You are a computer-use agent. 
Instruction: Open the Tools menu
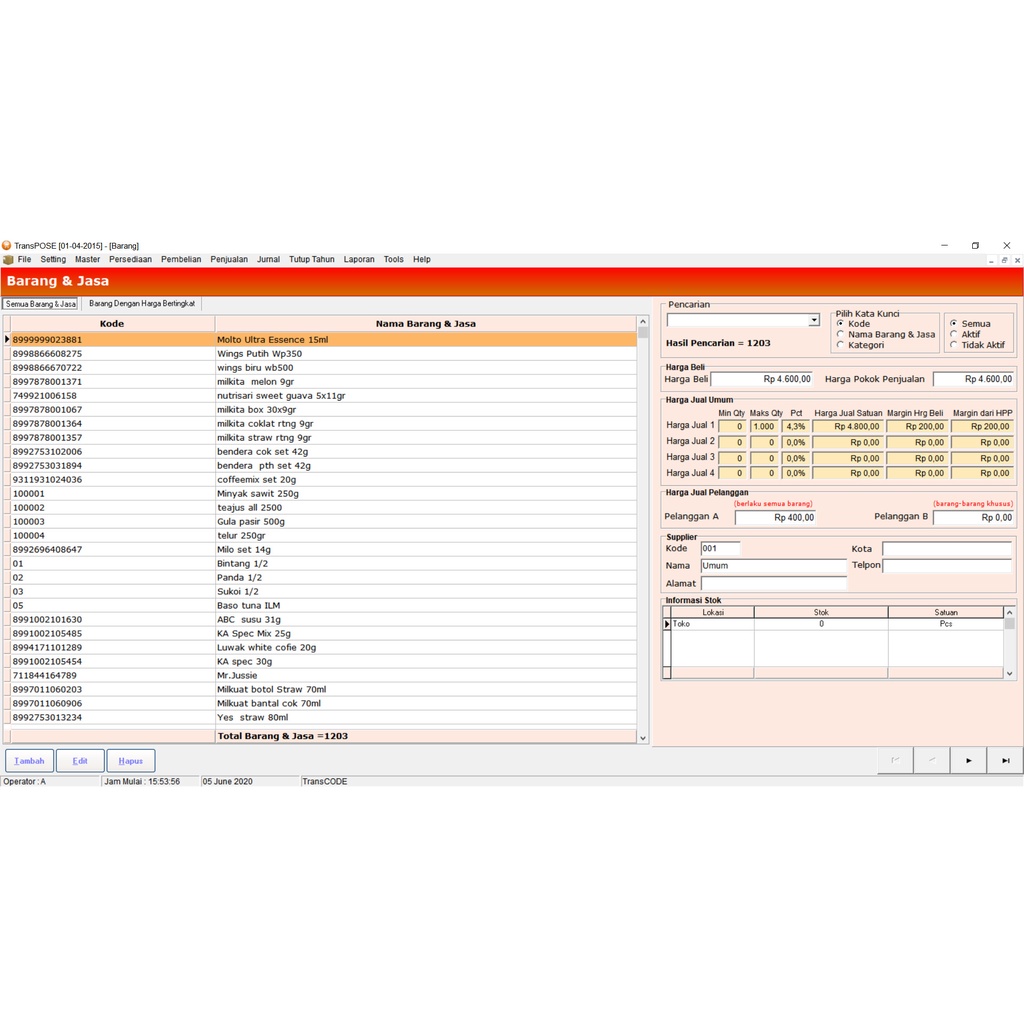coord(393,259)
